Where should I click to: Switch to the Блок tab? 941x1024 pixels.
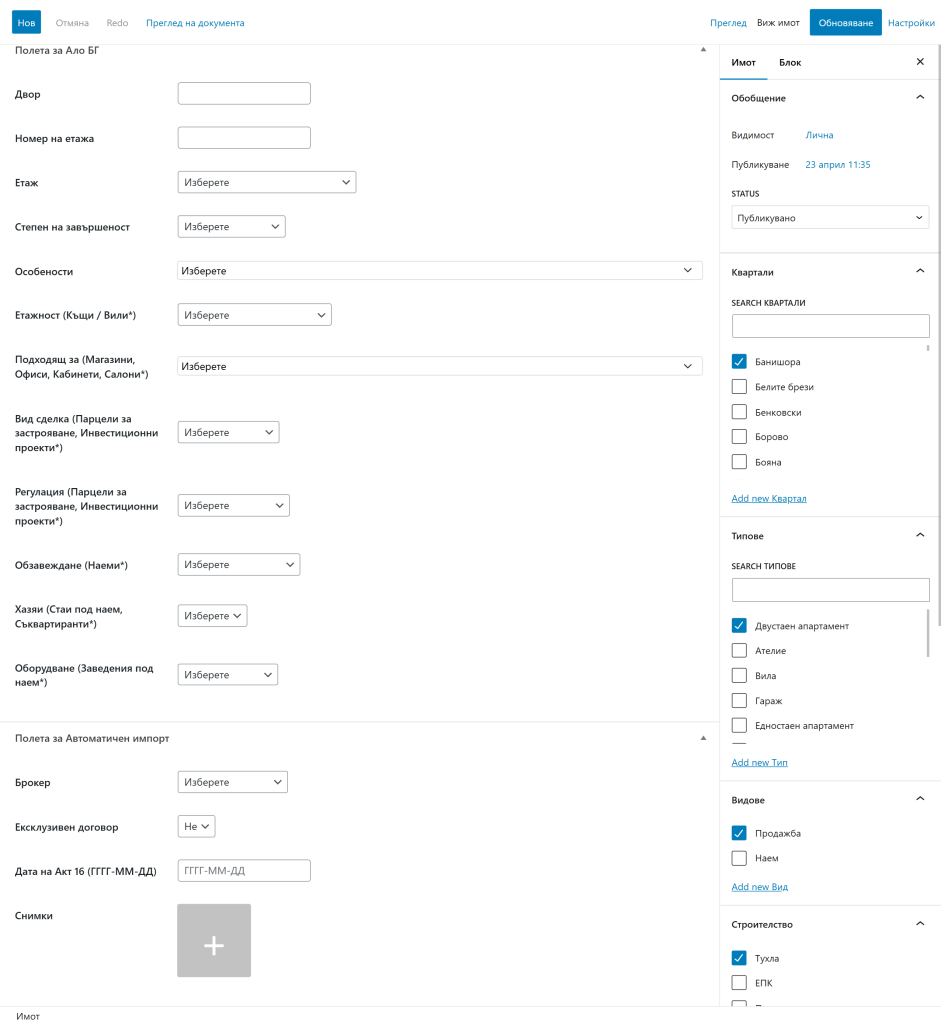tap(790, 63)
